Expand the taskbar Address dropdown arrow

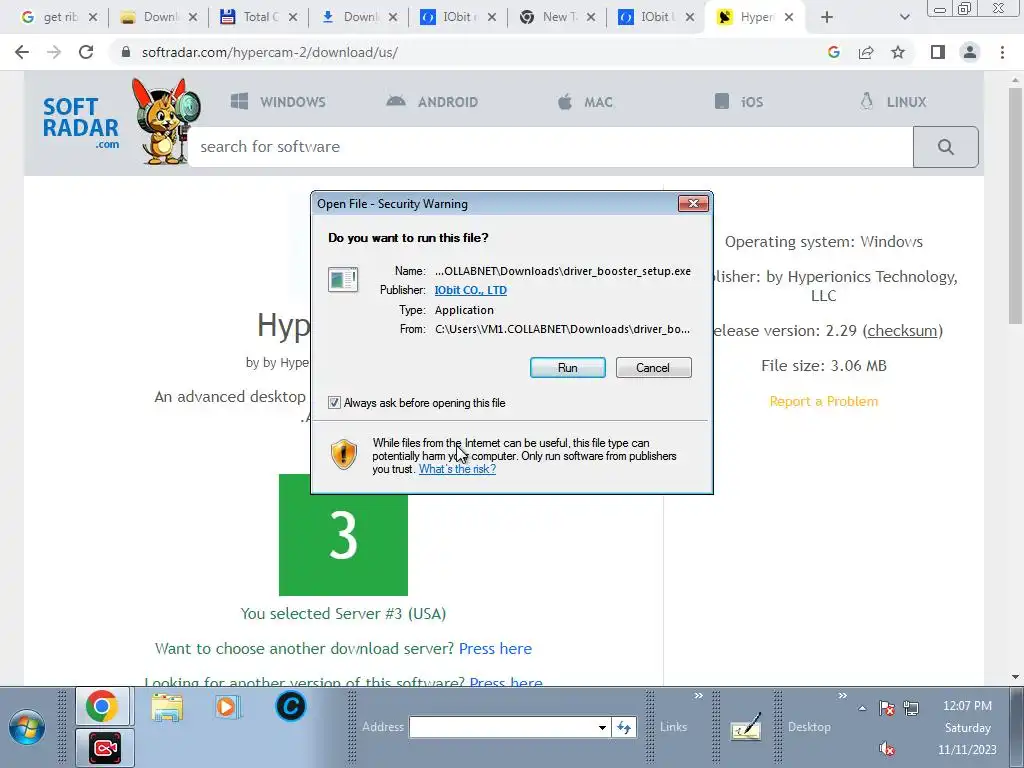coord(602,727)
